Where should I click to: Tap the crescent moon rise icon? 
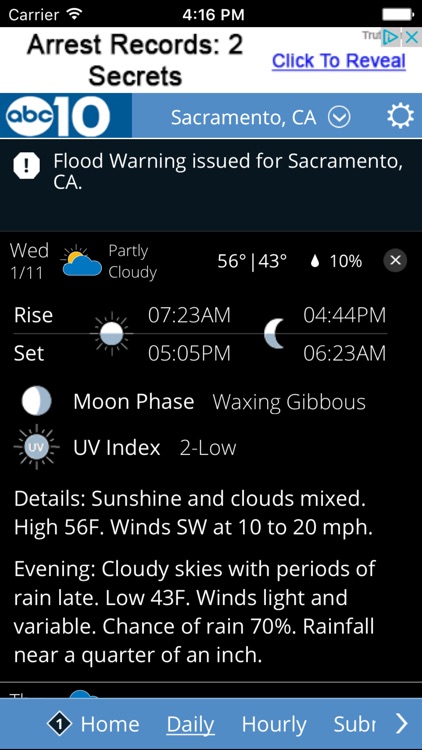(x=275, y=333)
